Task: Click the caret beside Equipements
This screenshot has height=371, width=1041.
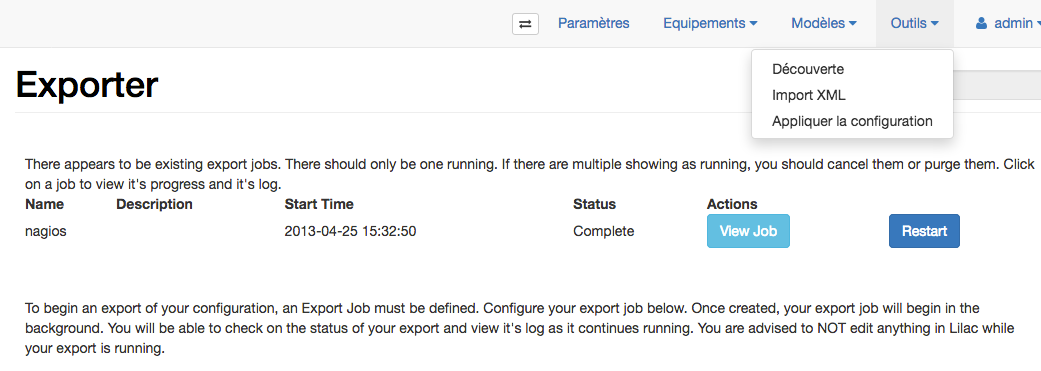Action: 754,24
